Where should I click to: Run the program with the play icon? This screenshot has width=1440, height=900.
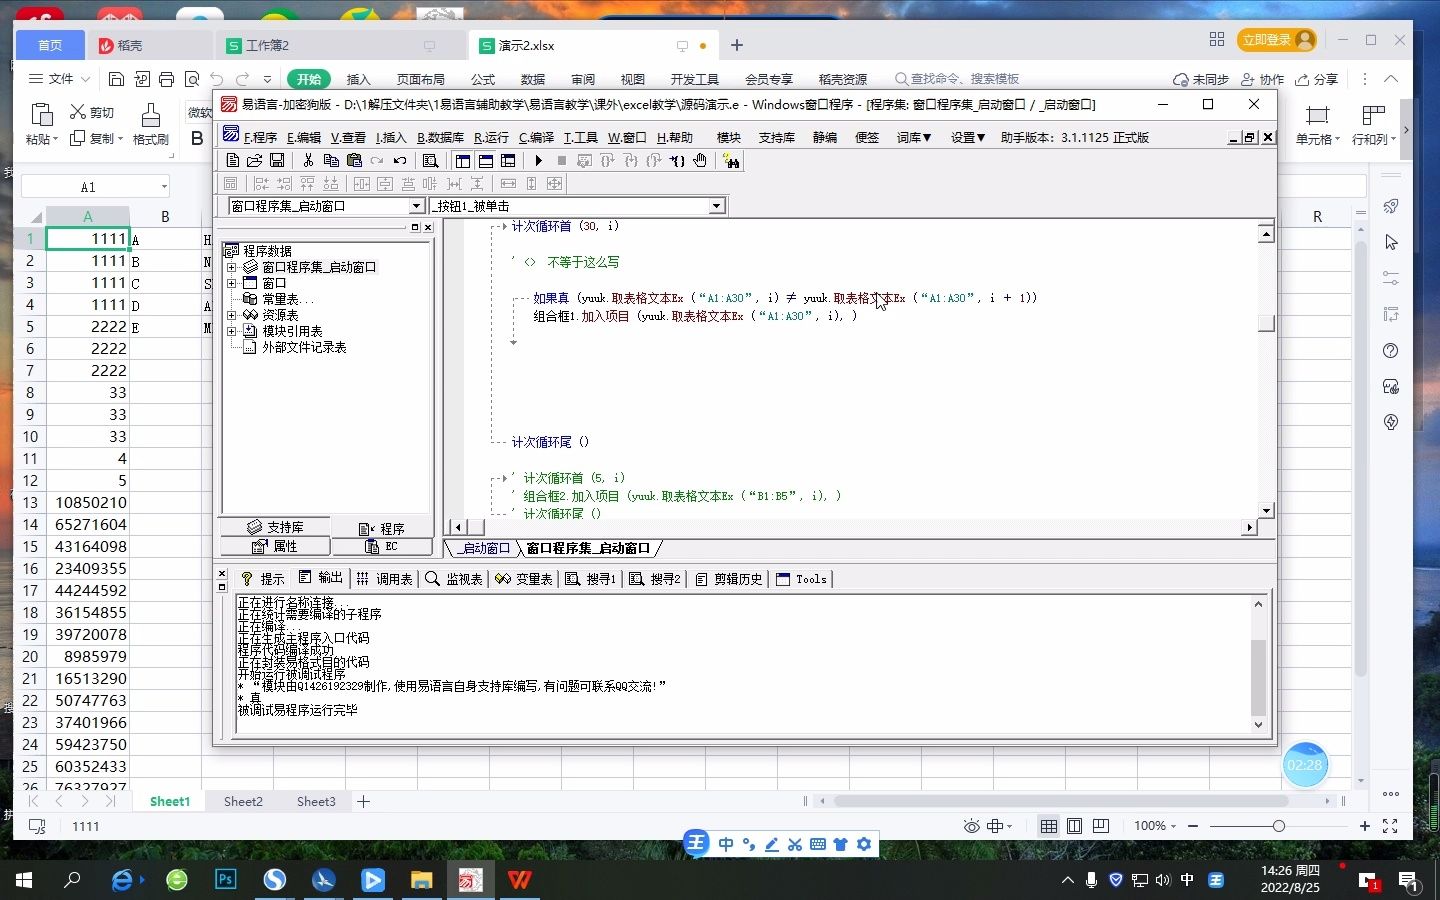(x=538, y=160)
